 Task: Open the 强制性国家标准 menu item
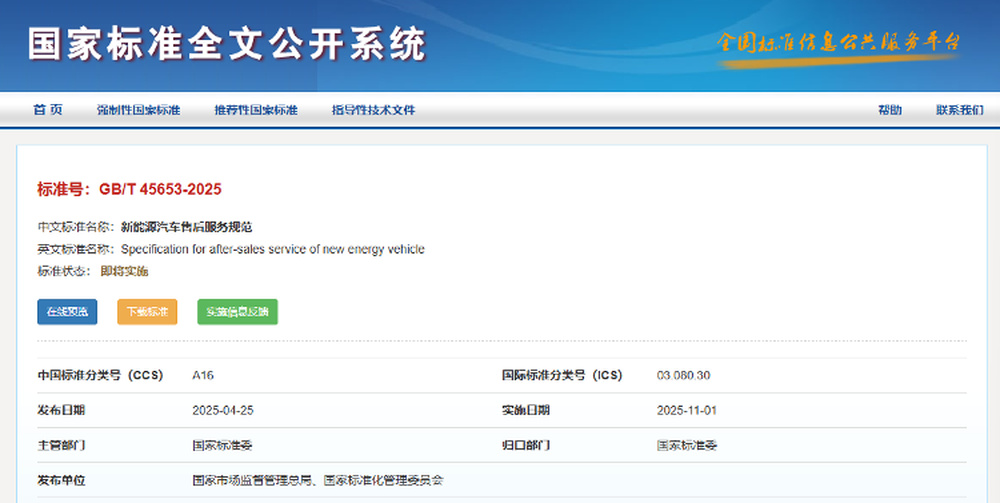(x=138, y=110)
